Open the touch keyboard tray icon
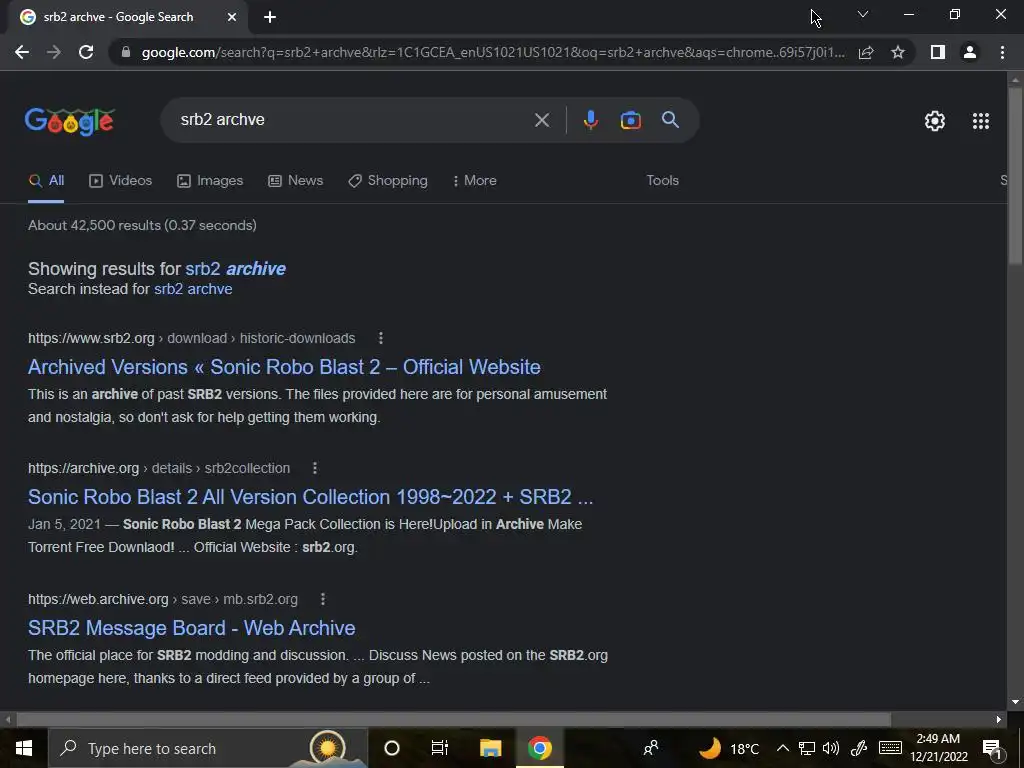Viewport: 1024px width, 768px height. [x=890, y=748]
